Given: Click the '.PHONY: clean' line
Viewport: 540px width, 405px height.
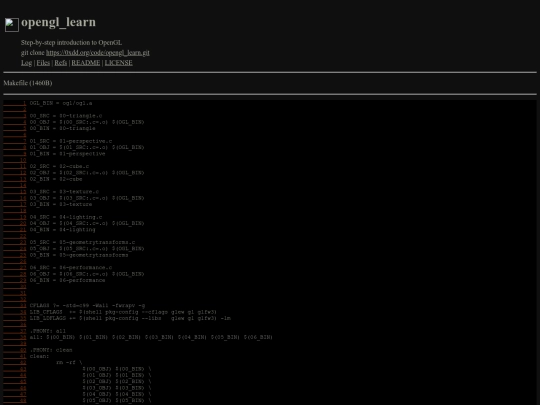Looking at the screenshot, I should (x=51, y=350).
